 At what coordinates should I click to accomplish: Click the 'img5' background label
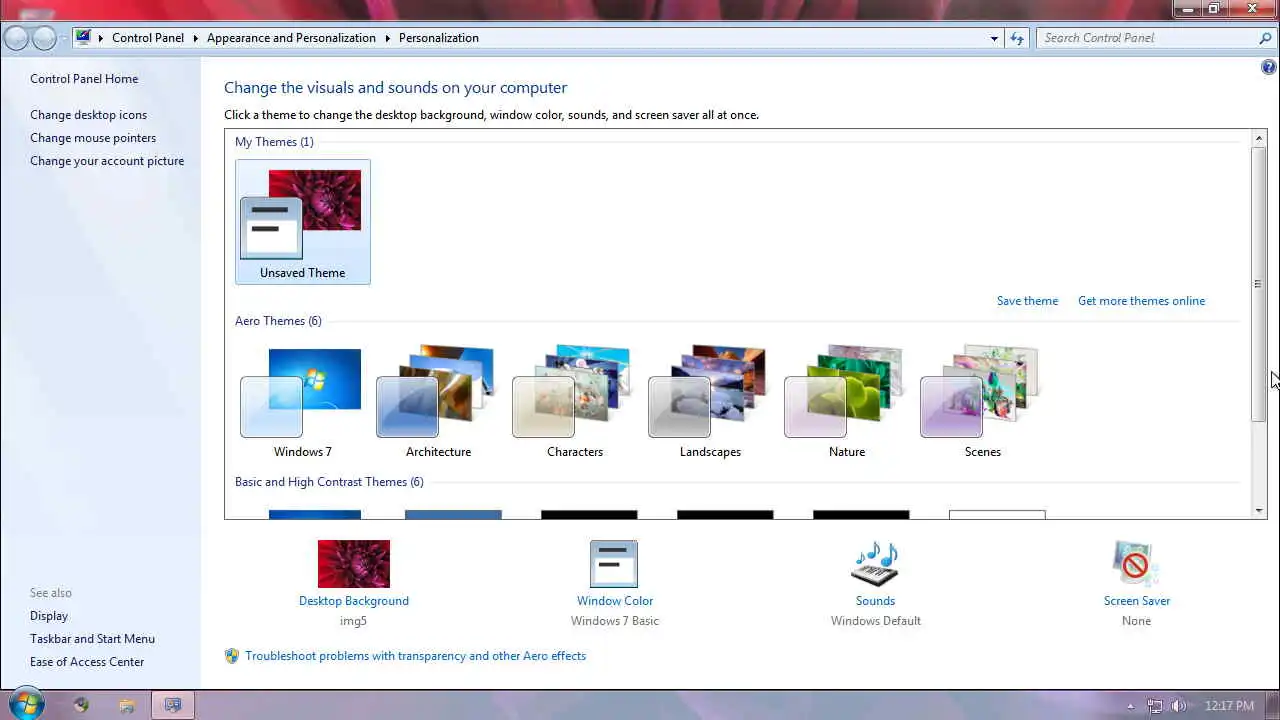(354, 621)
